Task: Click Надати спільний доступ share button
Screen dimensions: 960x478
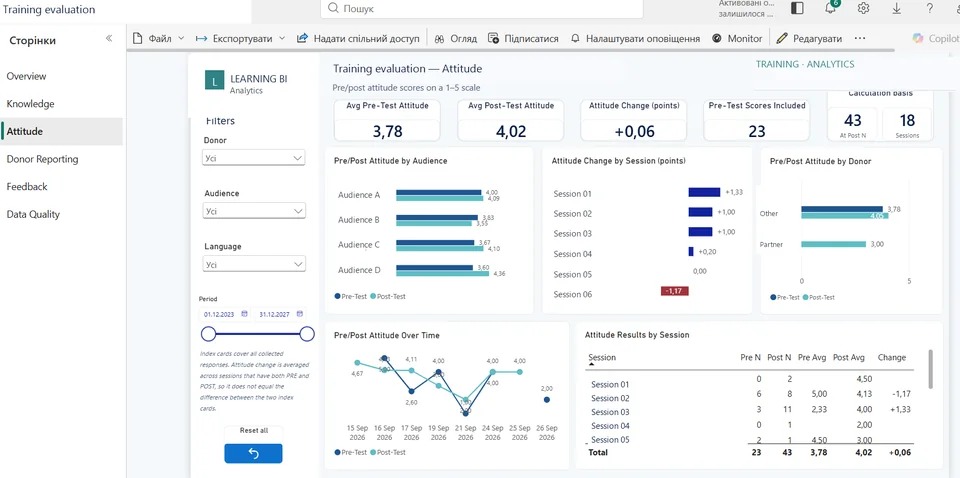Action: (x=358, y=38)
